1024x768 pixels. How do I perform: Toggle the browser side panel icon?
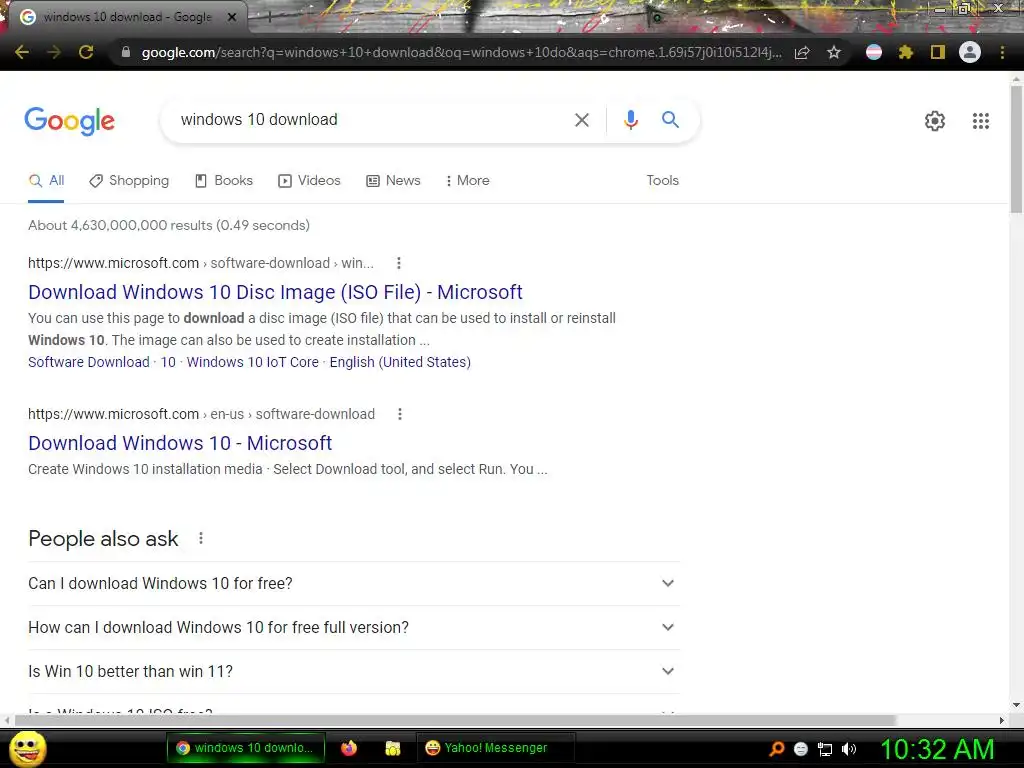click(x=938, y=52)
